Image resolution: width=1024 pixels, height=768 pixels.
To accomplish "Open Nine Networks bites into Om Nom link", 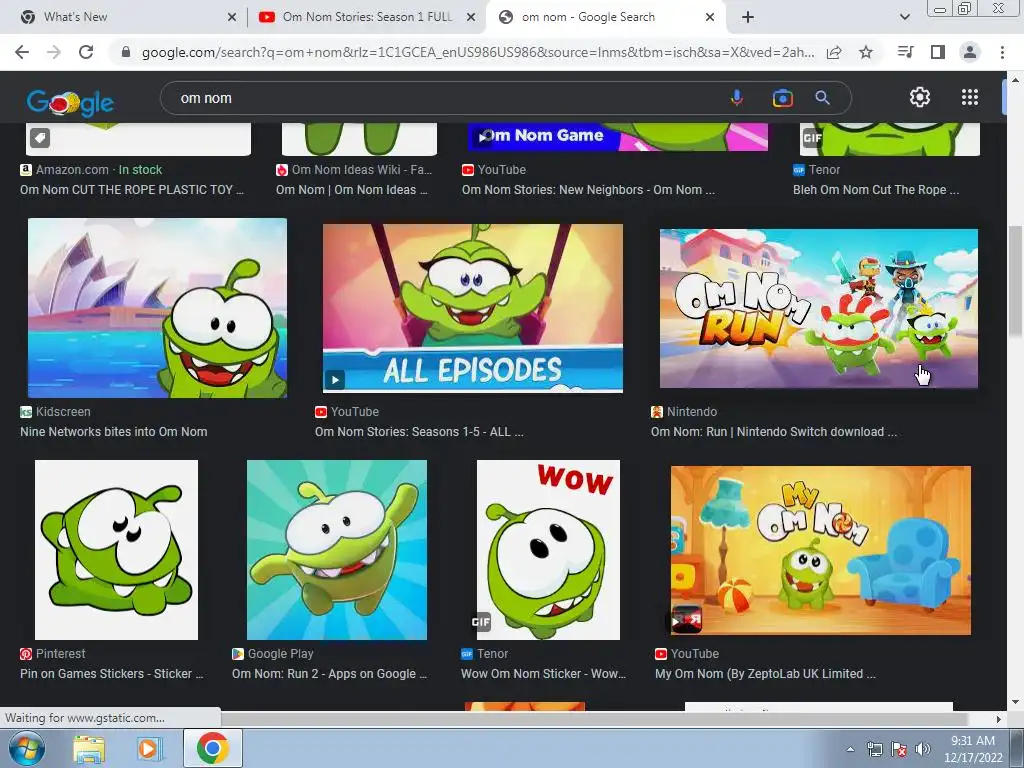I will pyautogui.click(x=114, y=432).
